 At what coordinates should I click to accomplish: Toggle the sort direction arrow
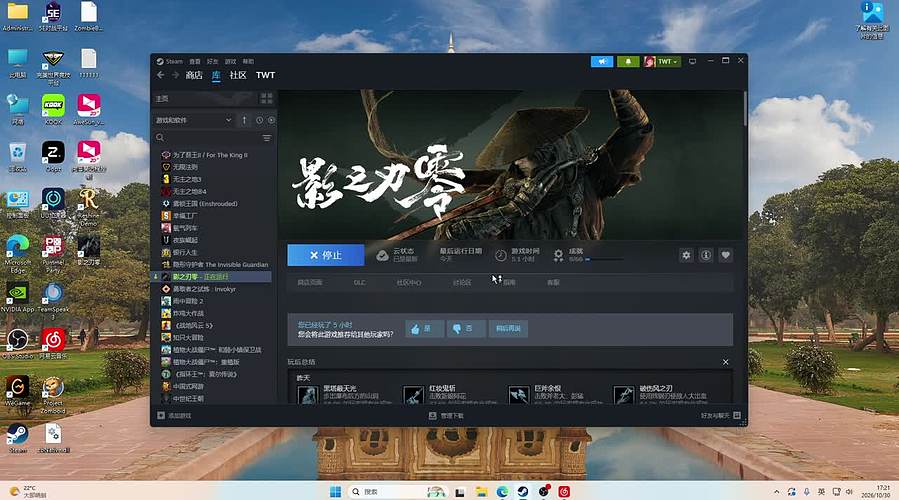coord(244,120)
